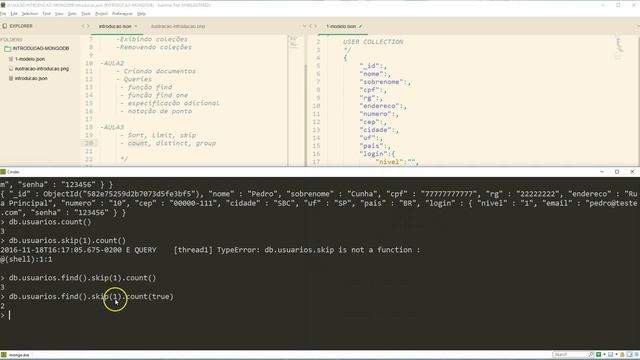This screenshot has width=640, height=360.
Task: Click the 1-modelo.json file icon
Action: click(11, 59)
